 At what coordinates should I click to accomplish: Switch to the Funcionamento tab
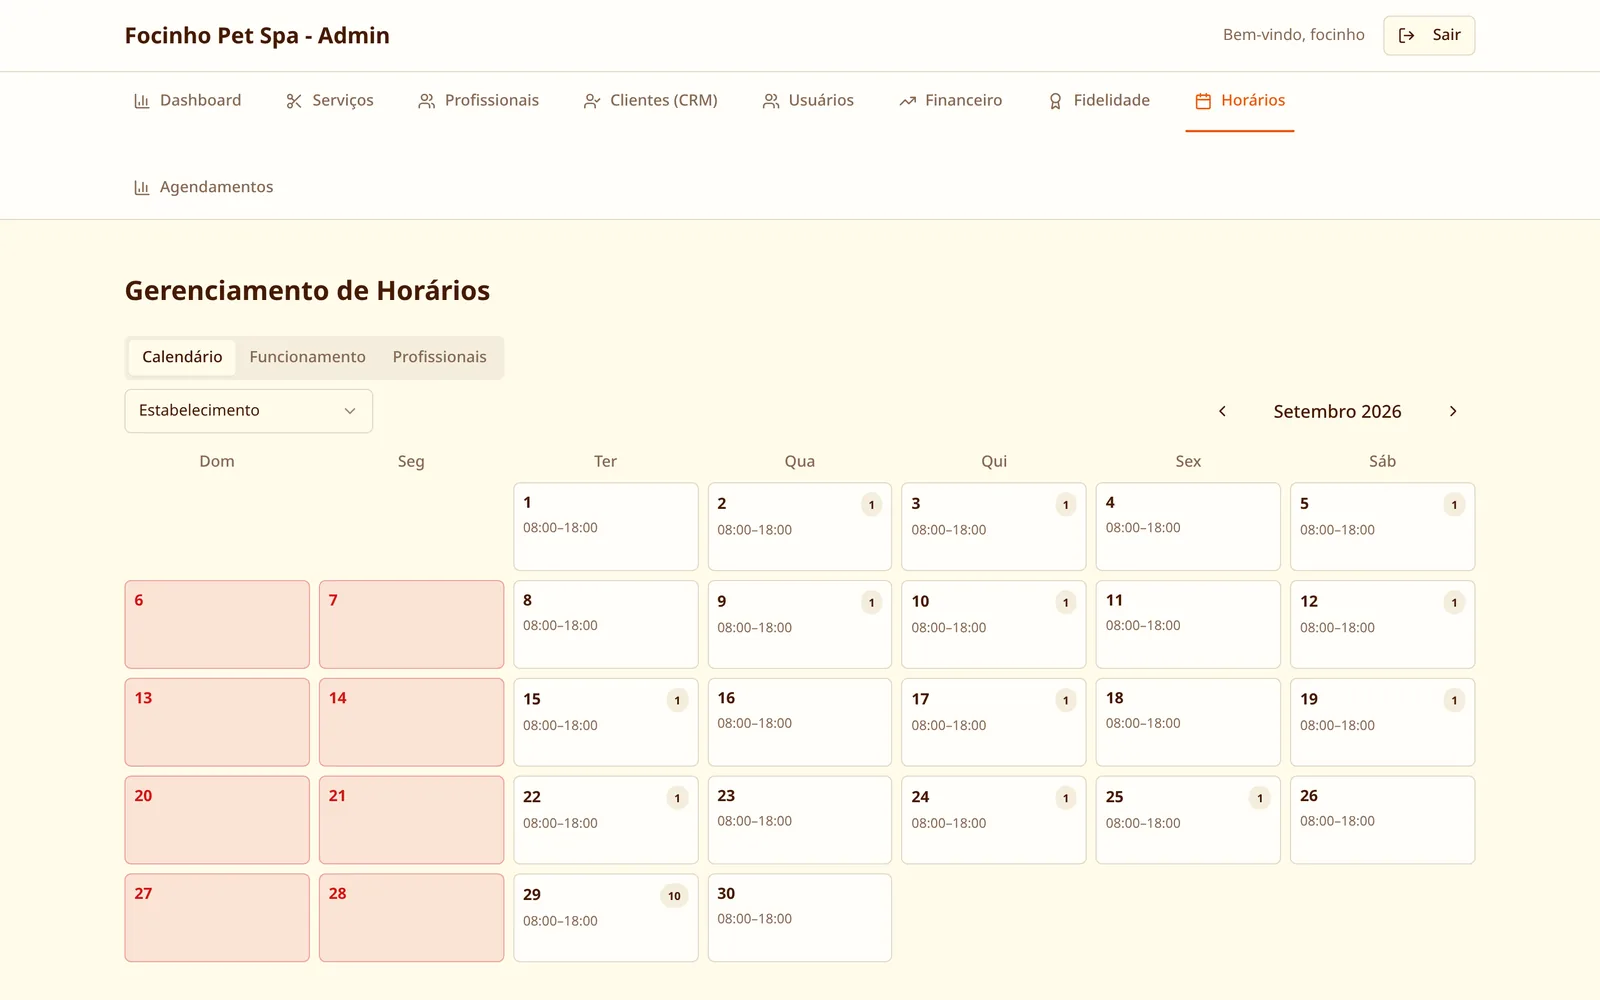(308, 357)
